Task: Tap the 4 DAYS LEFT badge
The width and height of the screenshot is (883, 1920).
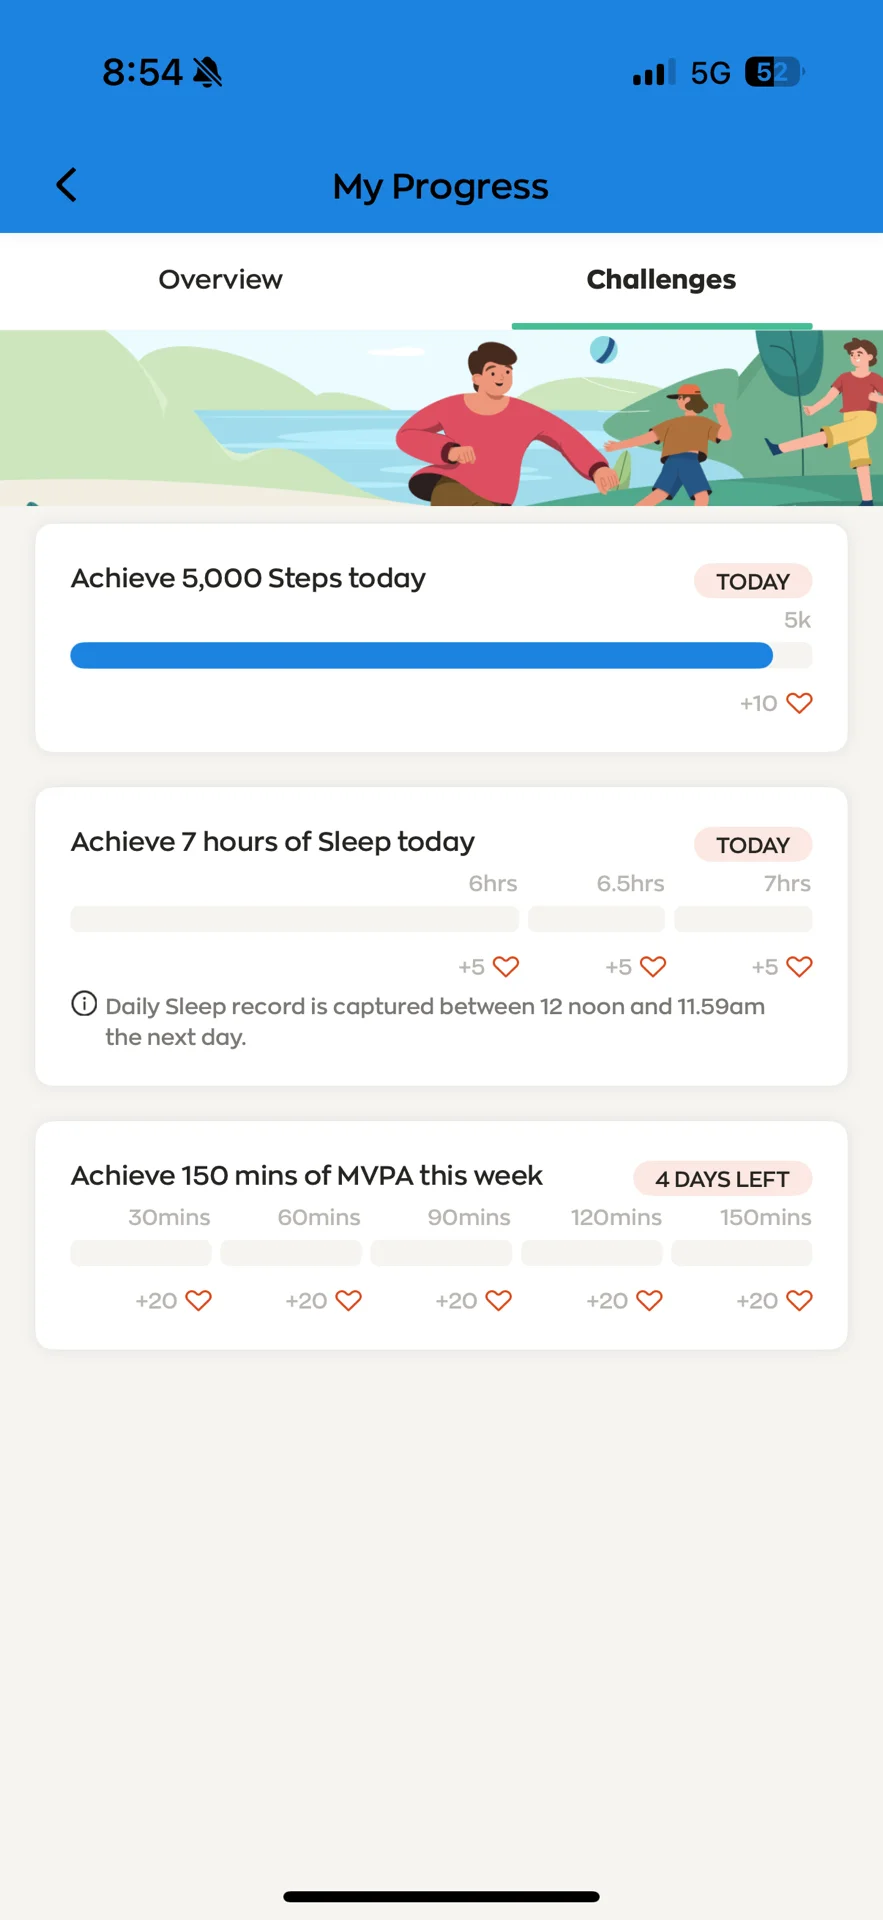Action: click(722, 1179)
